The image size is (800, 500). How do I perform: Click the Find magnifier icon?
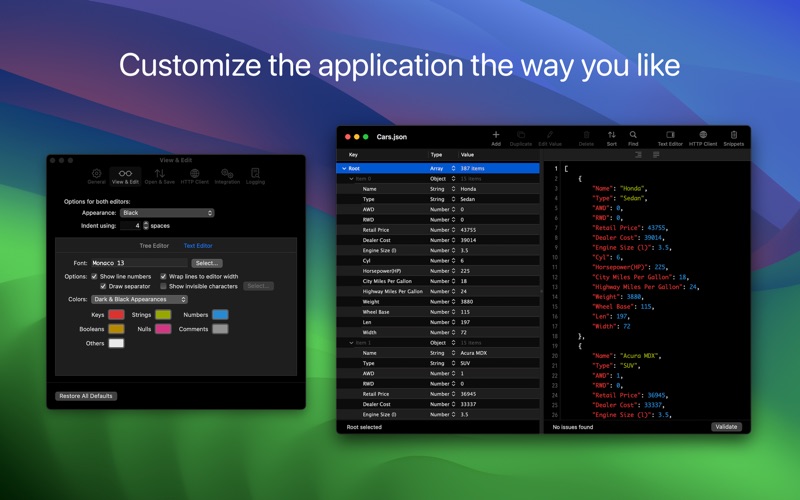click(633, 135)
